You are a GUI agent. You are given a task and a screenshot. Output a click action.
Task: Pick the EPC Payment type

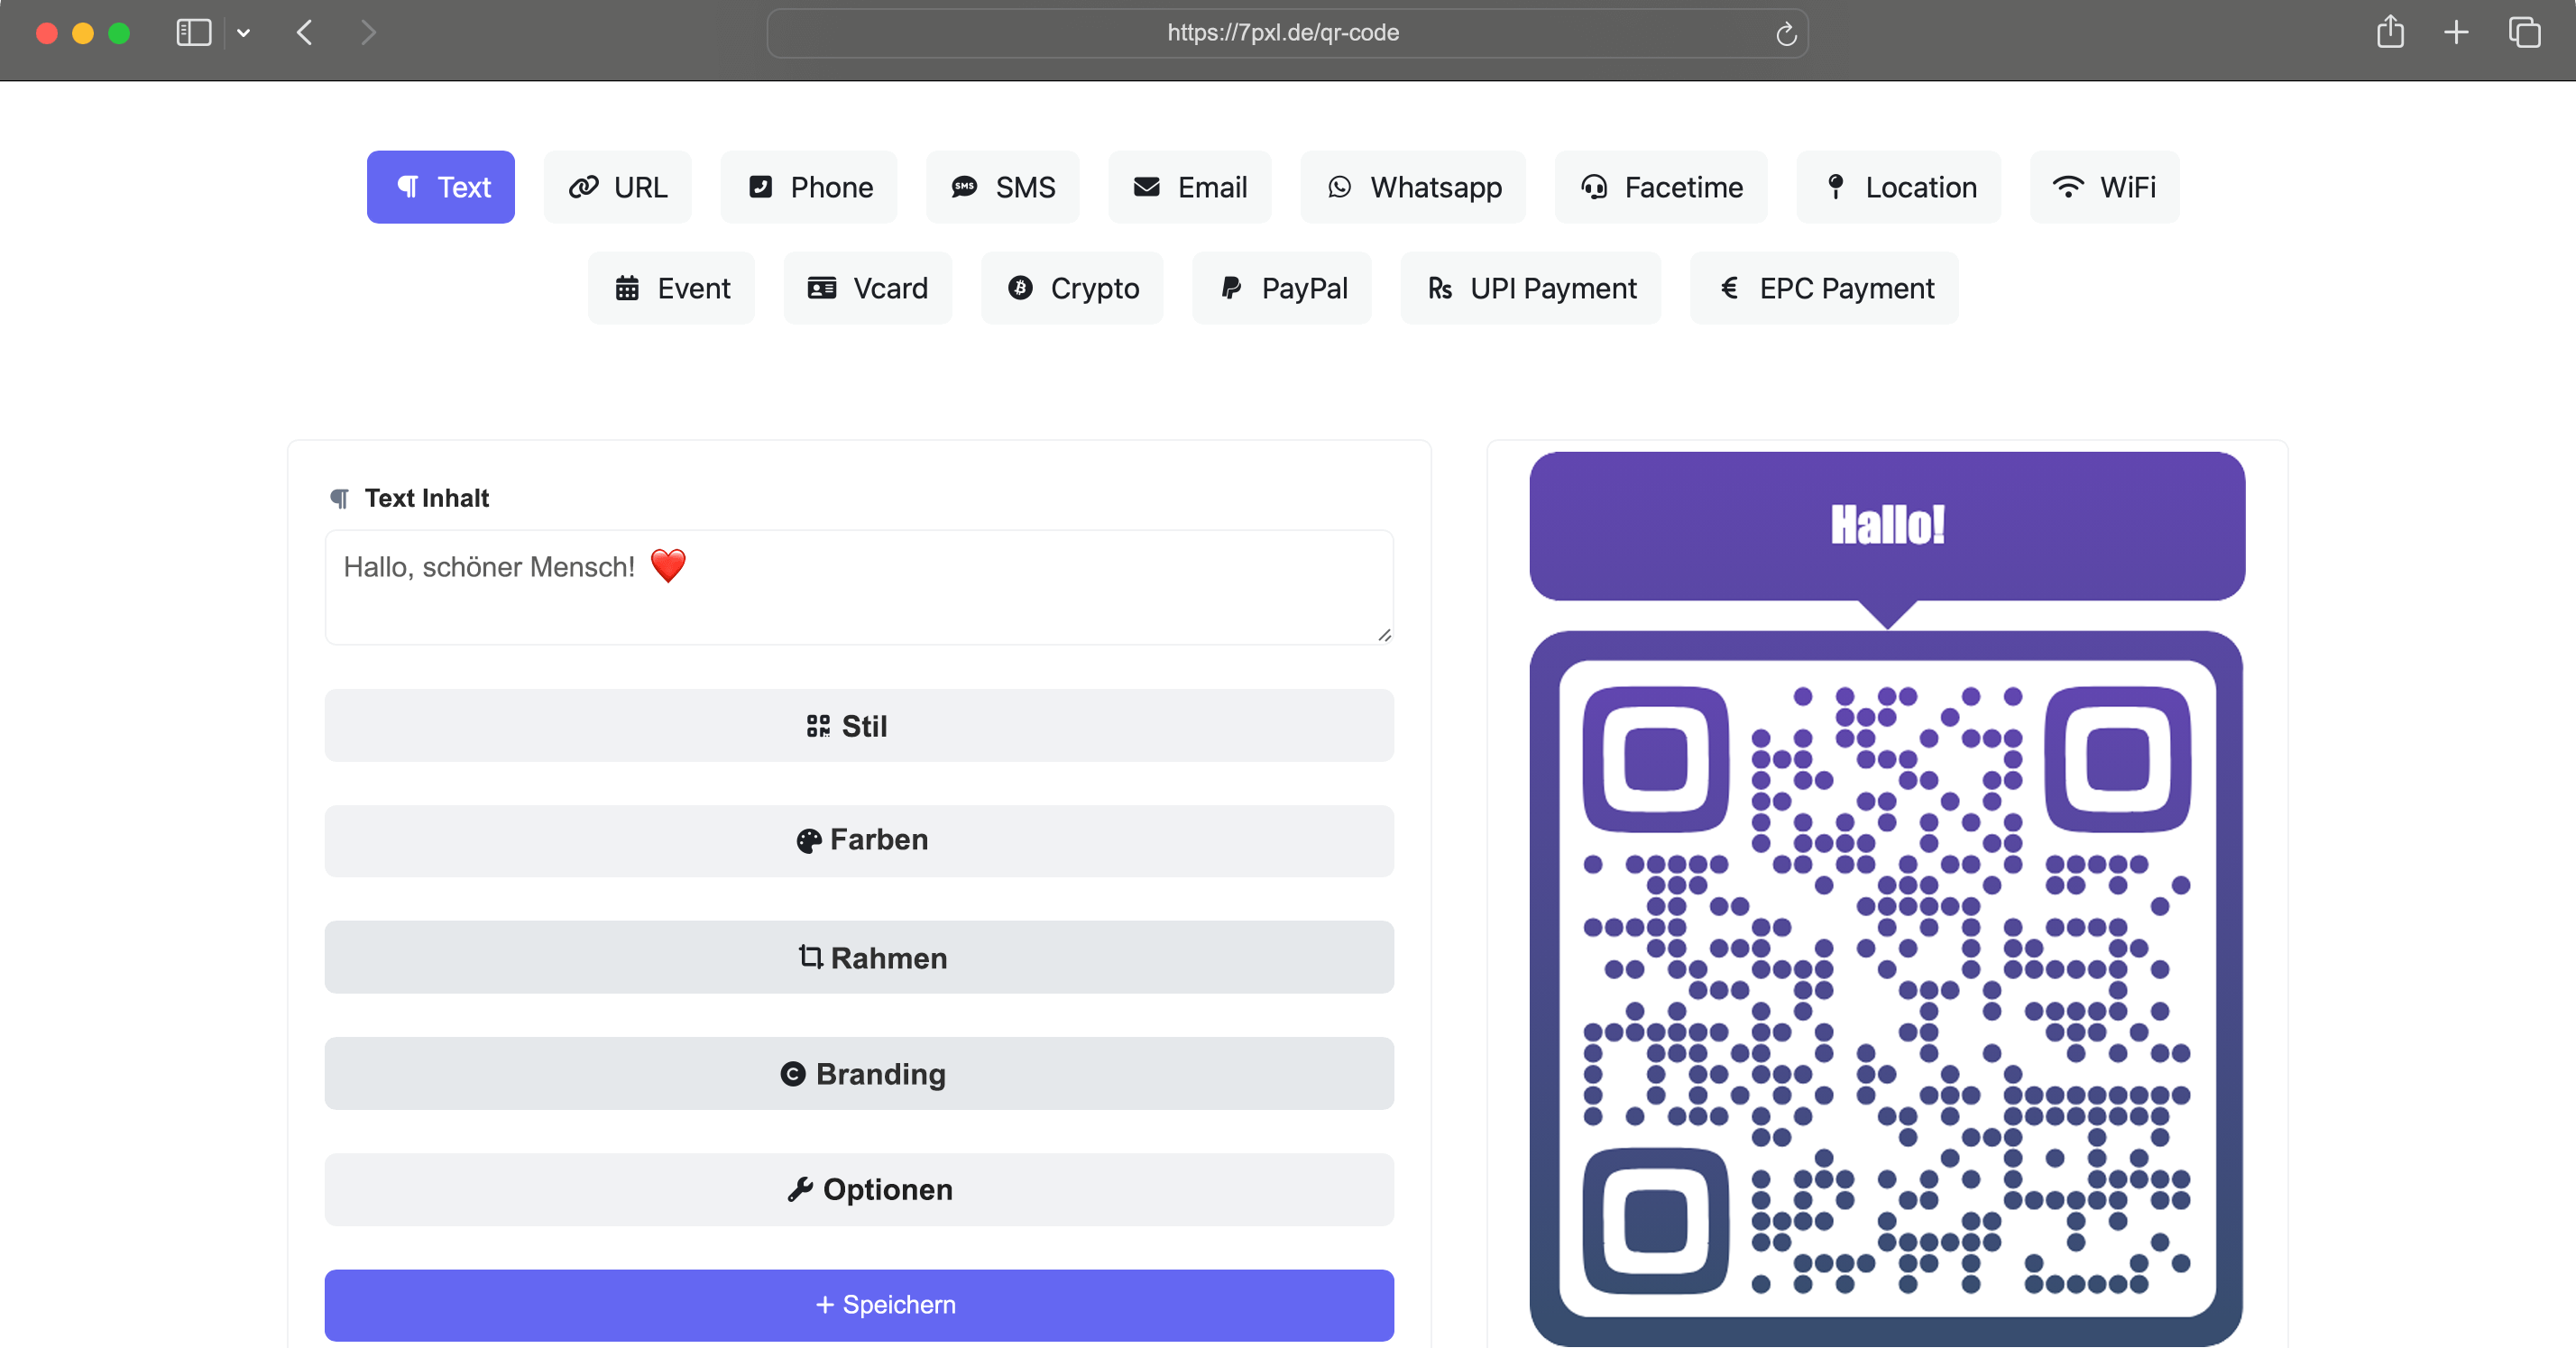click(1824, 288)
